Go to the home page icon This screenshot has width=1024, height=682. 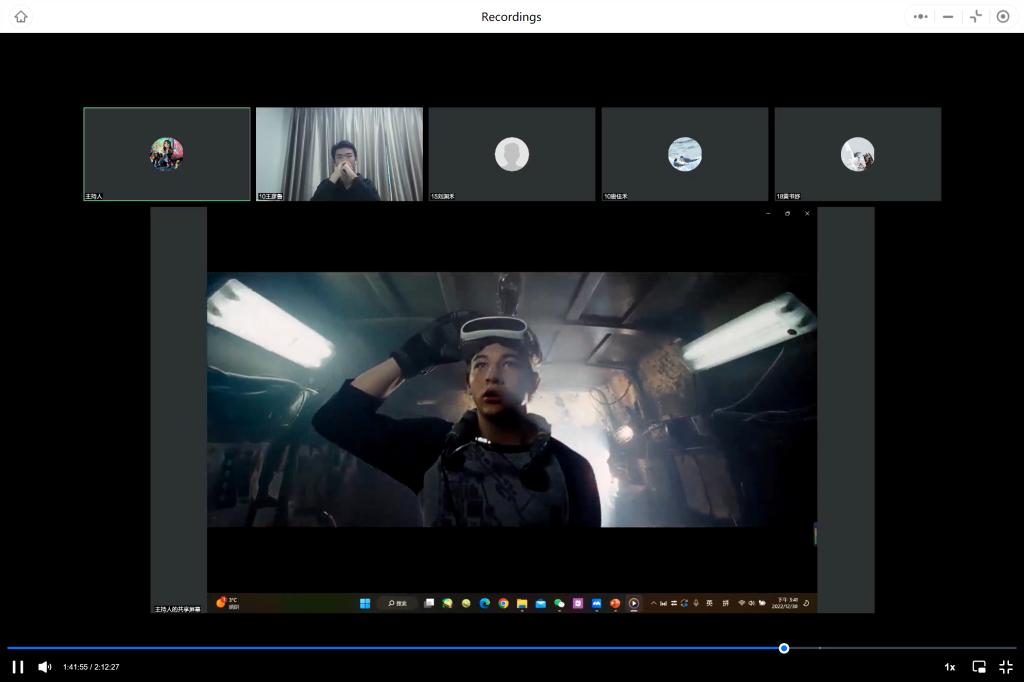pos(20,16)
